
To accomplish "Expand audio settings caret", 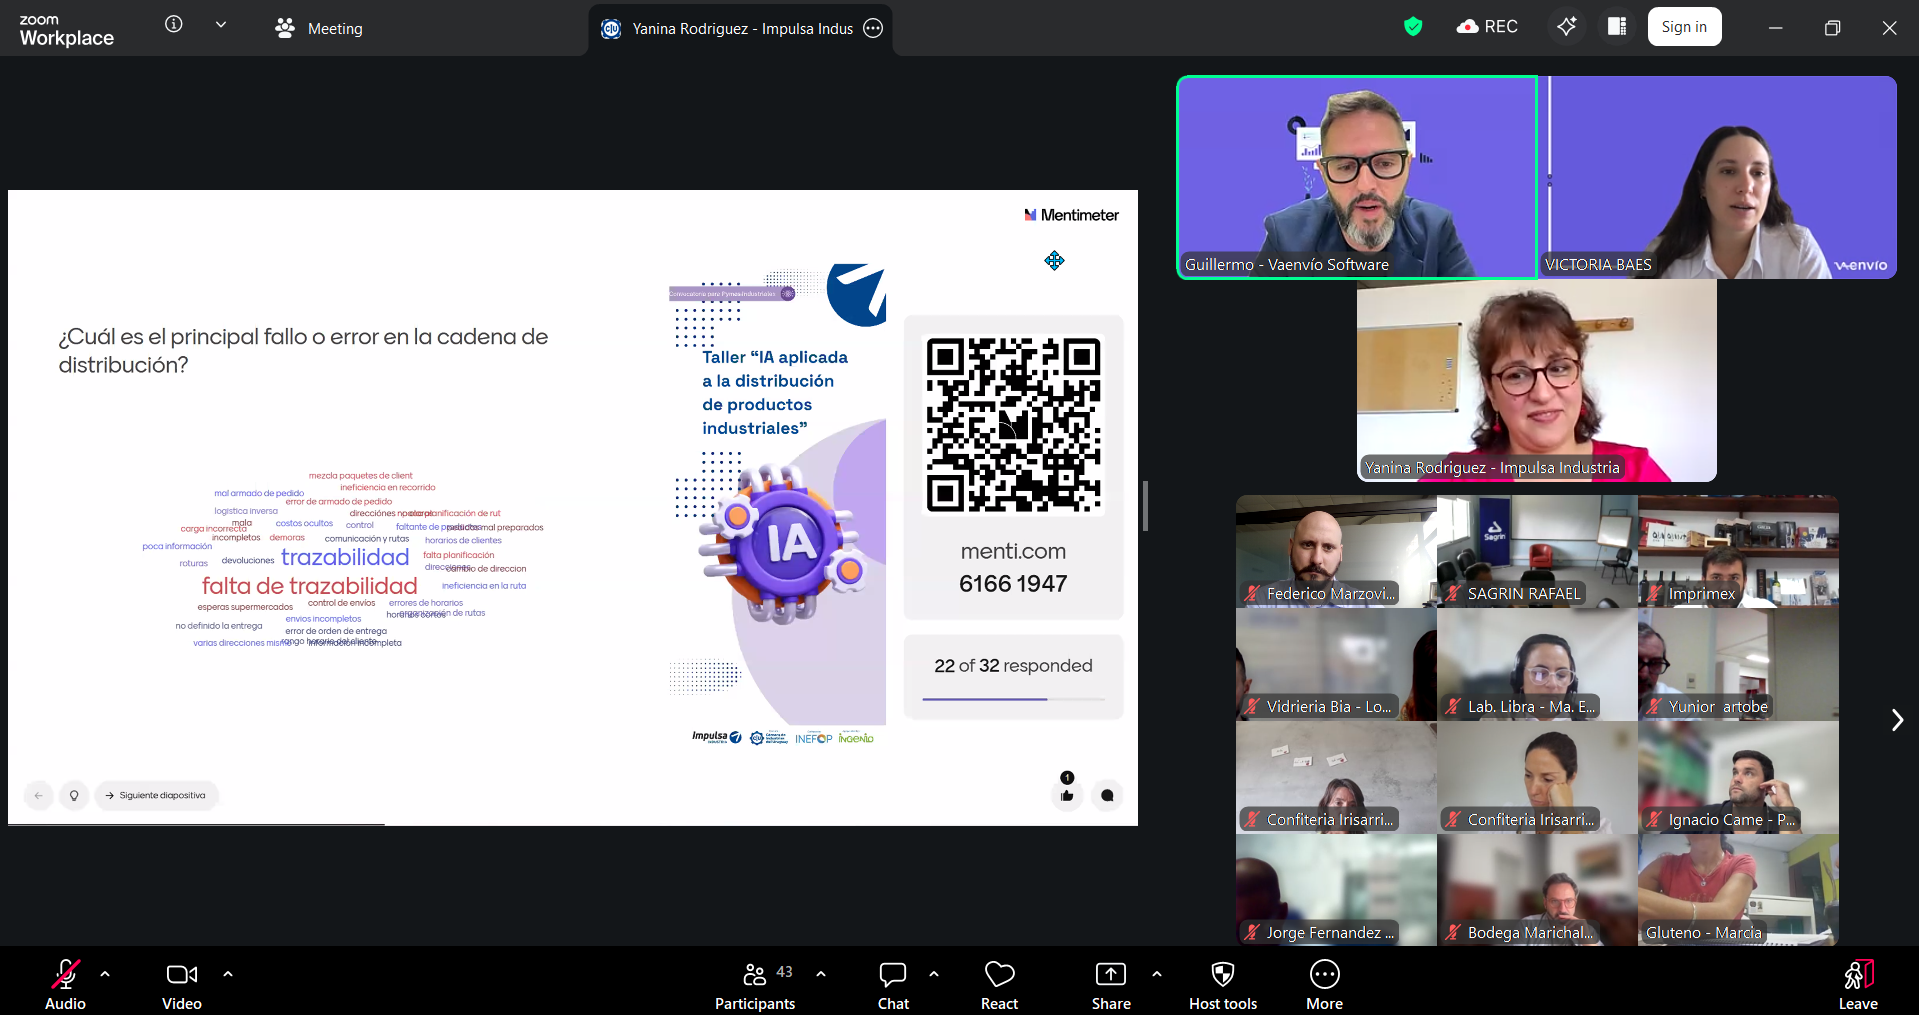I will (x=105, y=973).
